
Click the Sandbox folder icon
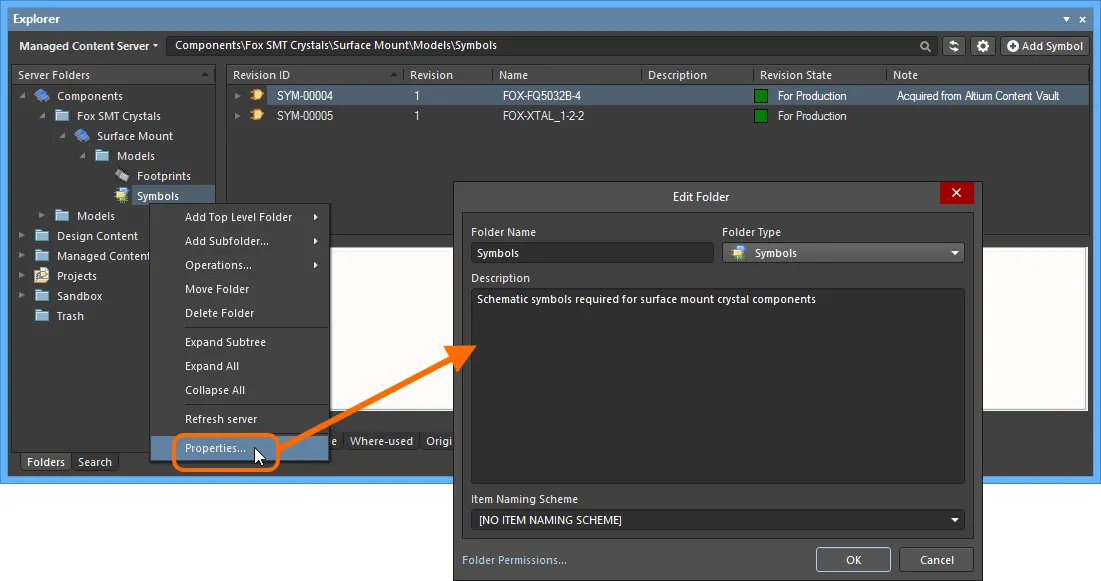pos(42,296)
